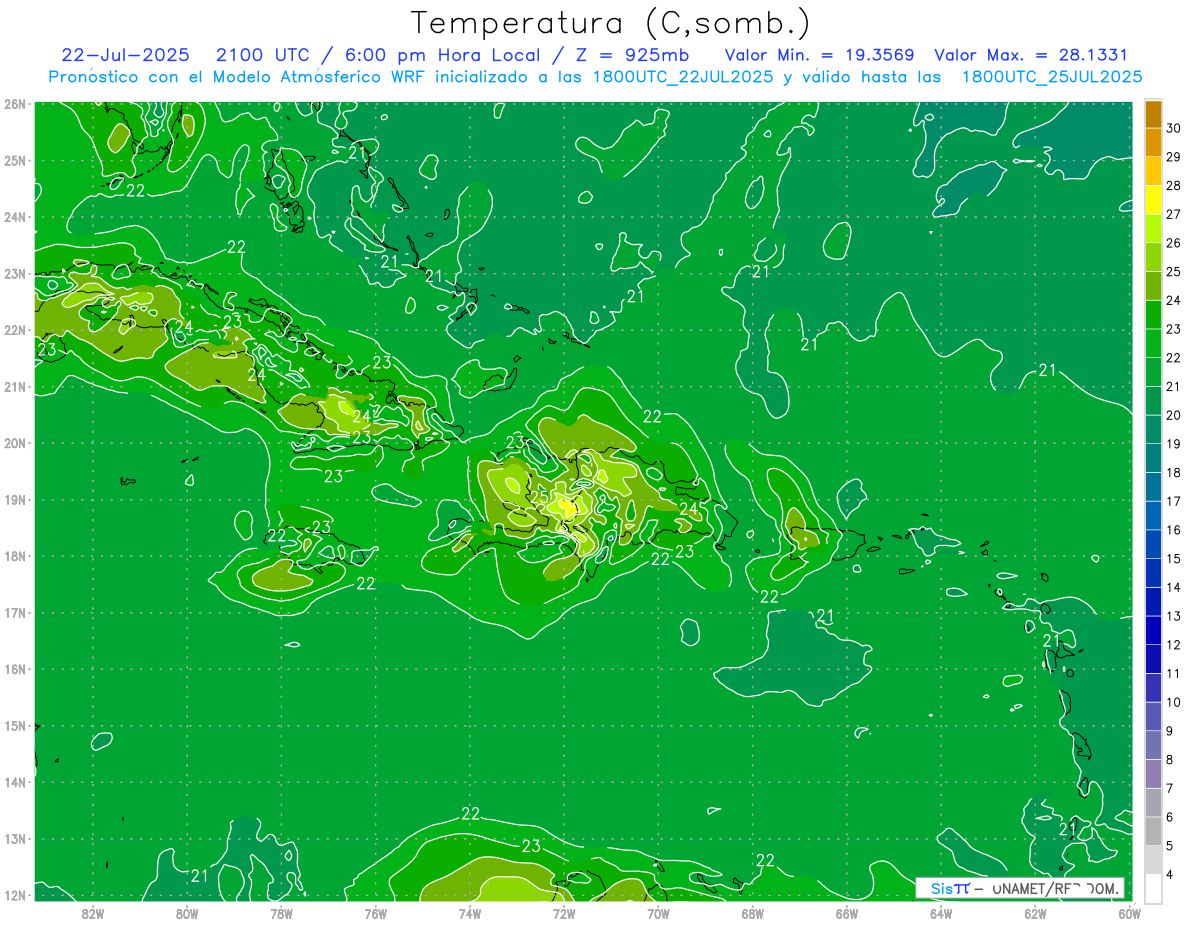
Task: Click the 76W longitude axis label
Action: [376, 913]
